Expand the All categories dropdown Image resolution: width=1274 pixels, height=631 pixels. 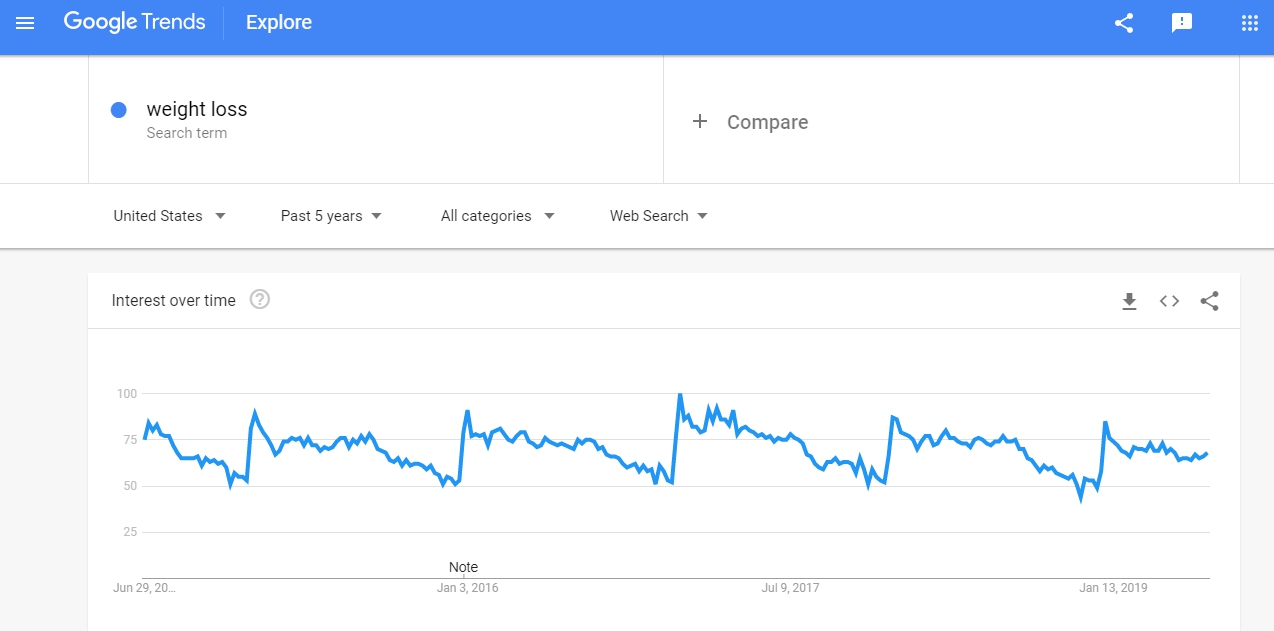[x=498, y=216]
